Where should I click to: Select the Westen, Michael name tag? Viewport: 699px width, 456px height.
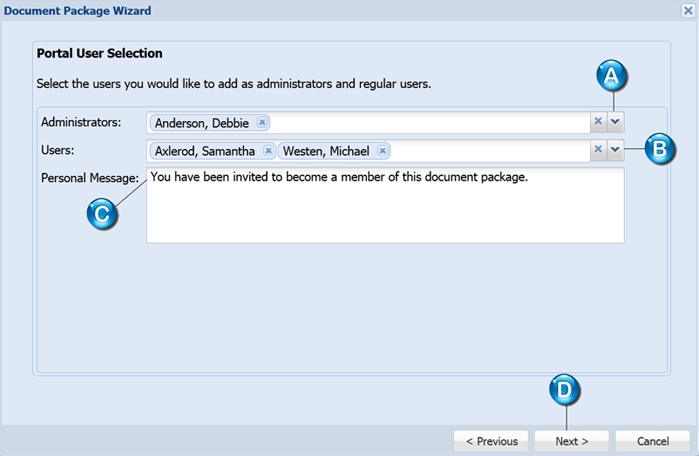point(334,151)
